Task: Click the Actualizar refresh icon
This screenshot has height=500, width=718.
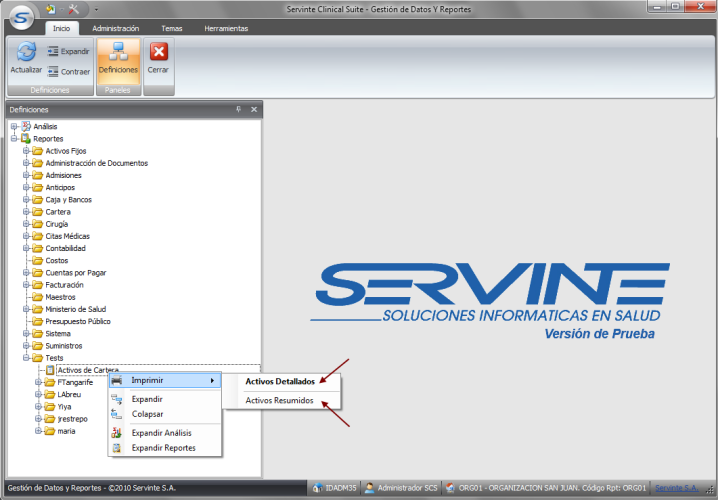Action: pyautogui.click(x=26, y=53)
